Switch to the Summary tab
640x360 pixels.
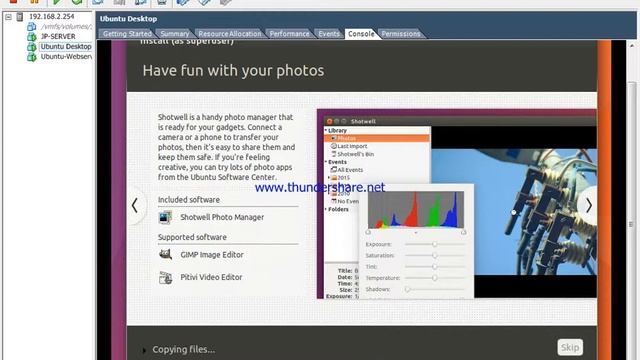coord(175,34)
